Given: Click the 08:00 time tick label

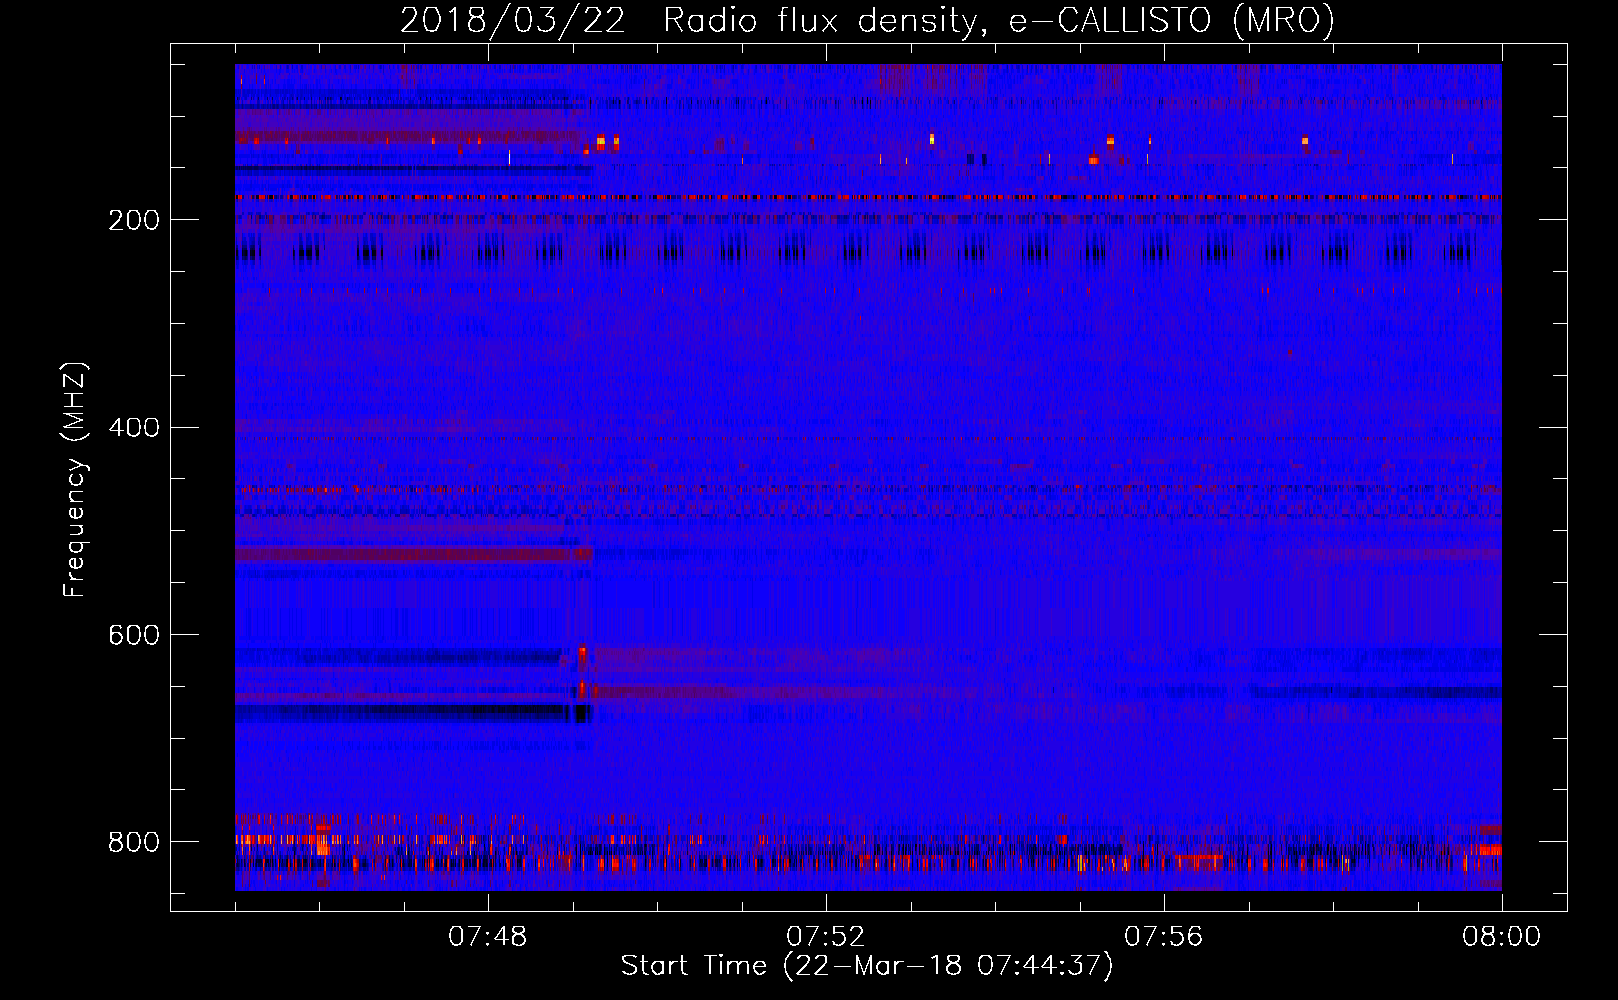Looking at the screenshot, I should [1502, 937].
